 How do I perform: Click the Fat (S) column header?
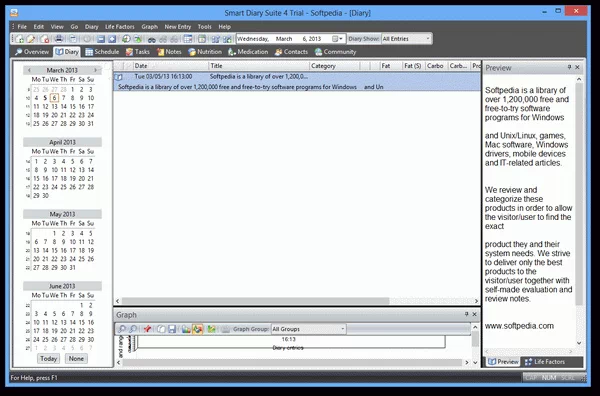pyautogui.click(x=414, y=66)
